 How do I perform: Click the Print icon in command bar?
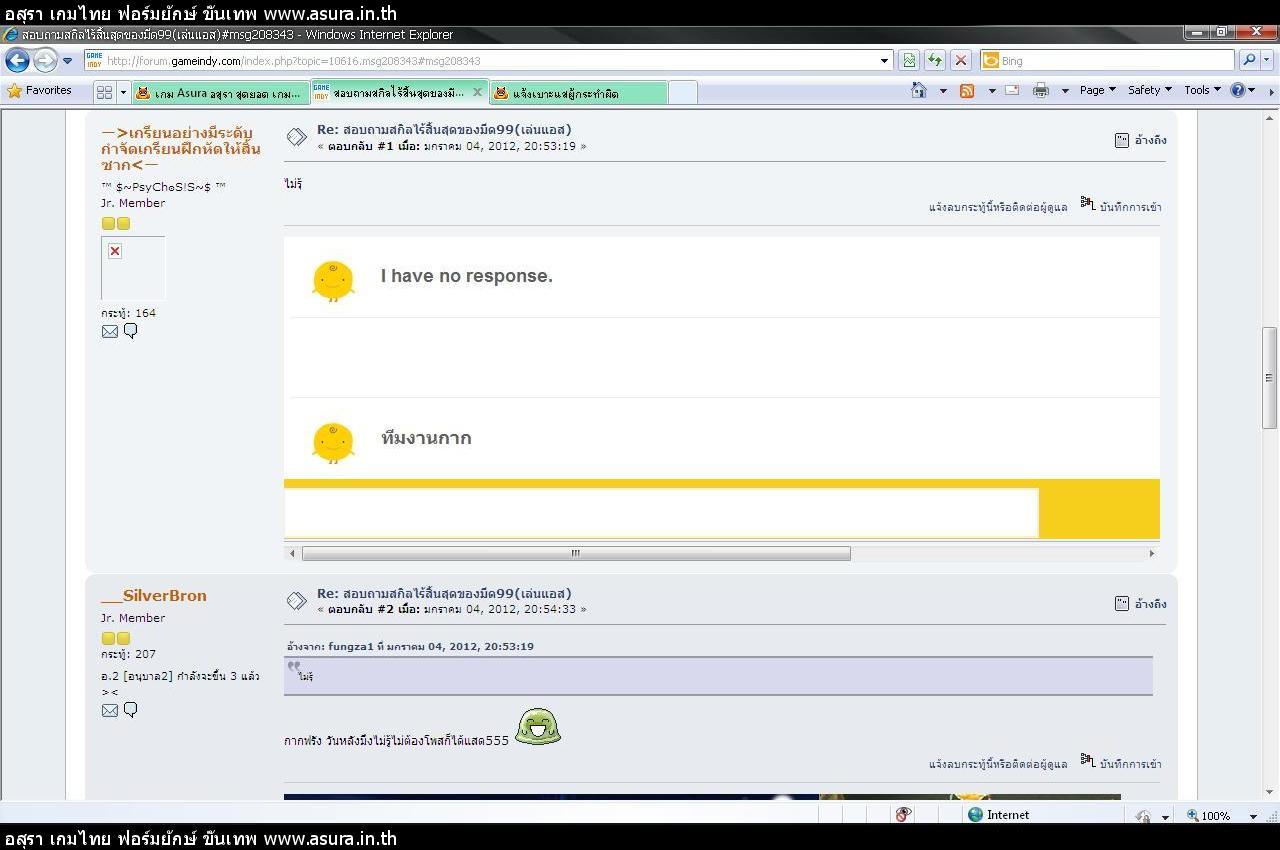[1040, 90]
